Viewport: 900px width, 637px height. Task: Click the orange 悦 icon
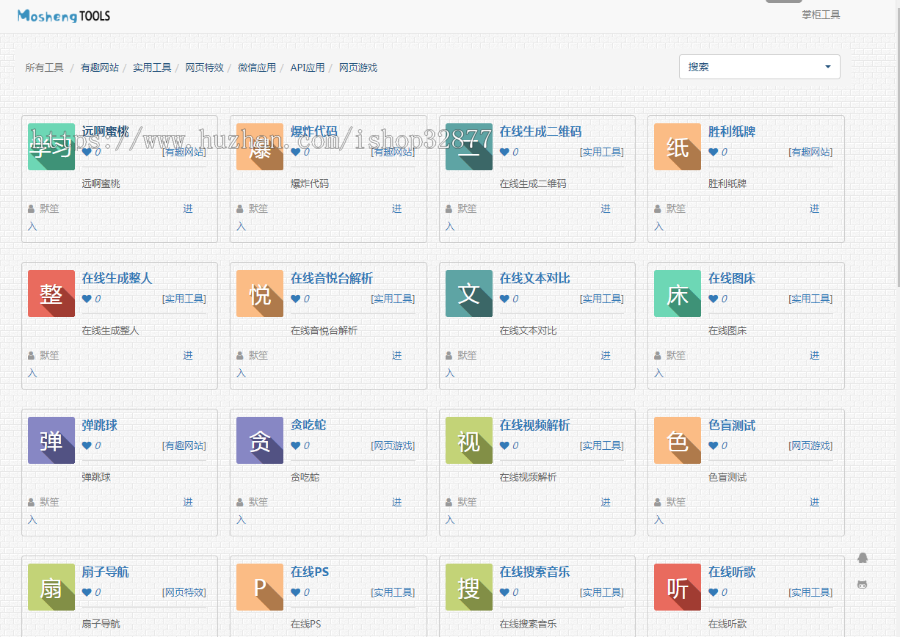click(259, 293)
